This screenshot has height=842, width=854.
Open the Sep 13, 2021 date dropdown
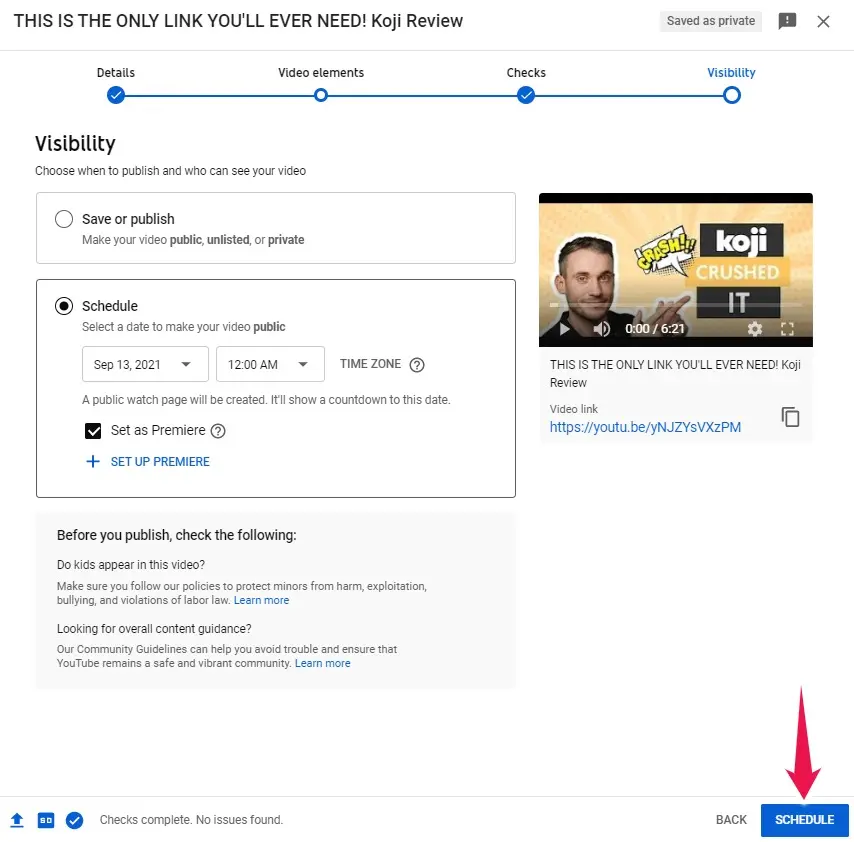(145, 364)
